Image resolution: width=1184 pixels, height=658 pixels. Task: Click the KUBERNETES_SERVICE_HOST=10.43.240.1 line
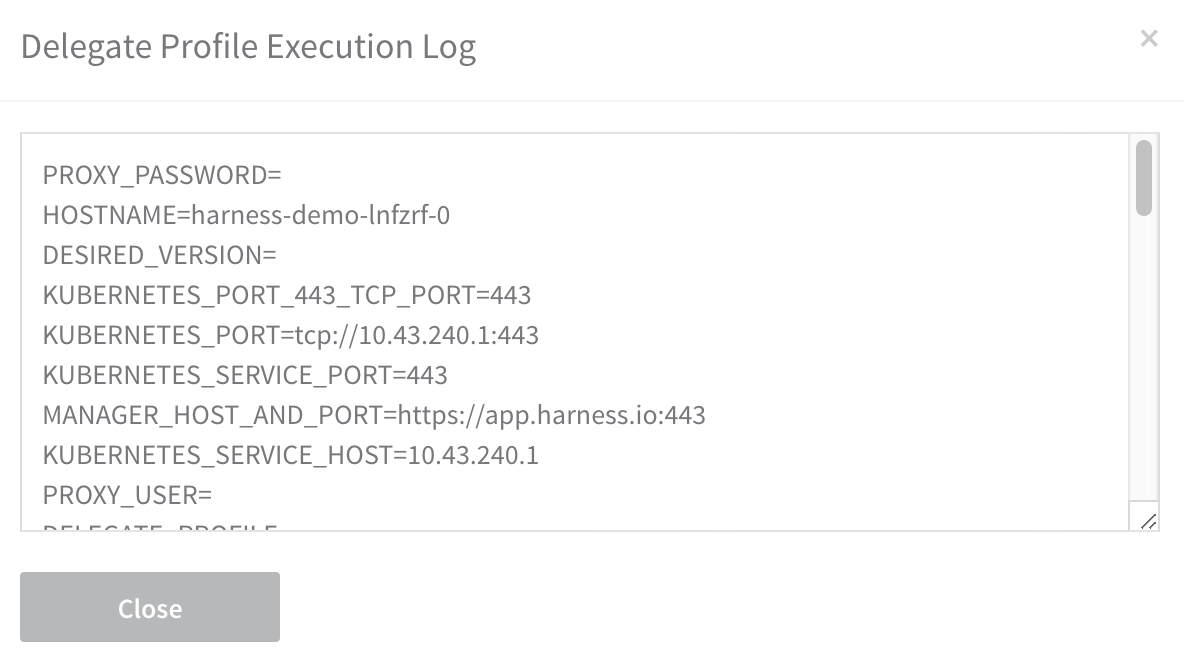click(291, 456)
